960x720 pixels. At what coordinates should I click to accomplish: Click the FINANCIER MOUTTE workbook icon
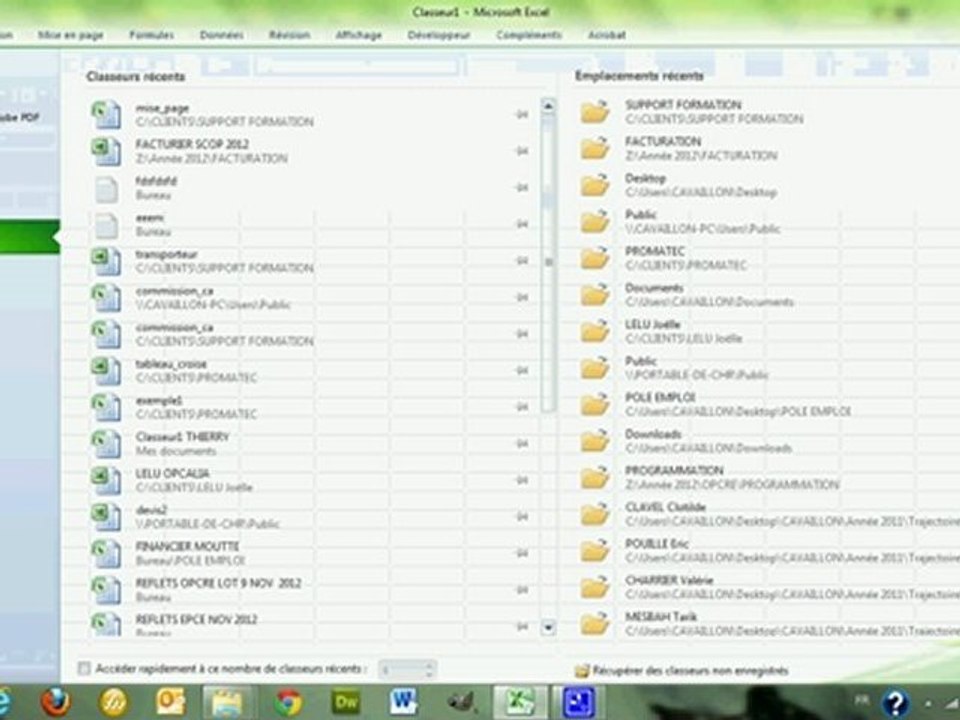[107, 553]
